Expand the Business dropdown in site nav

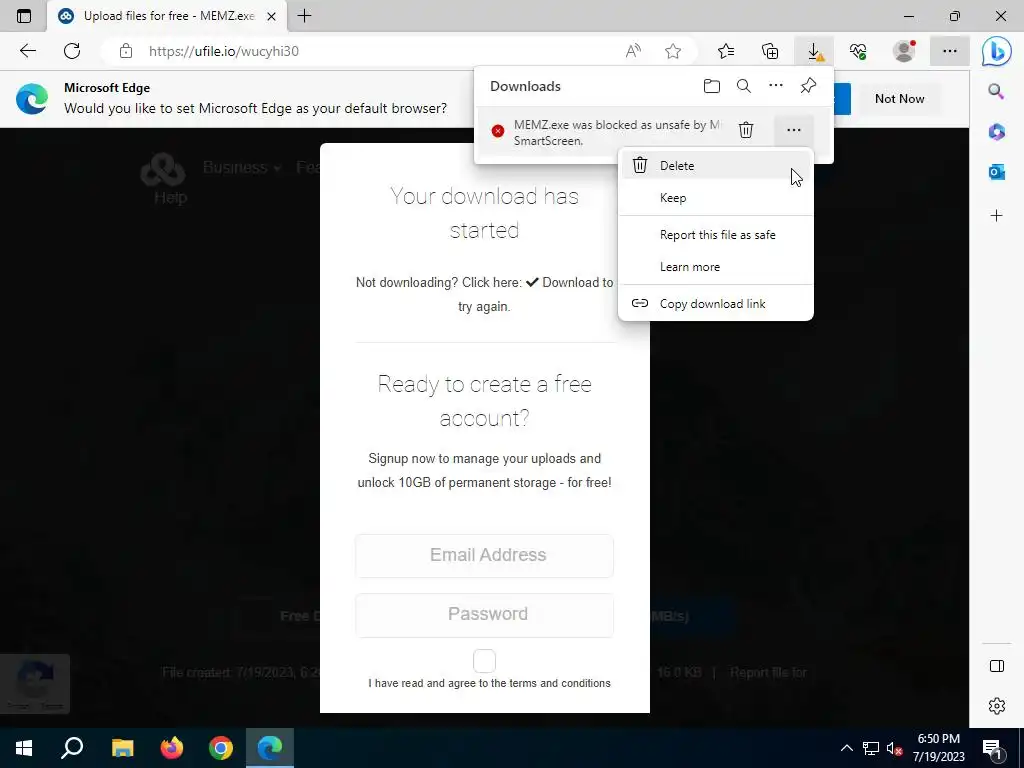242,168
